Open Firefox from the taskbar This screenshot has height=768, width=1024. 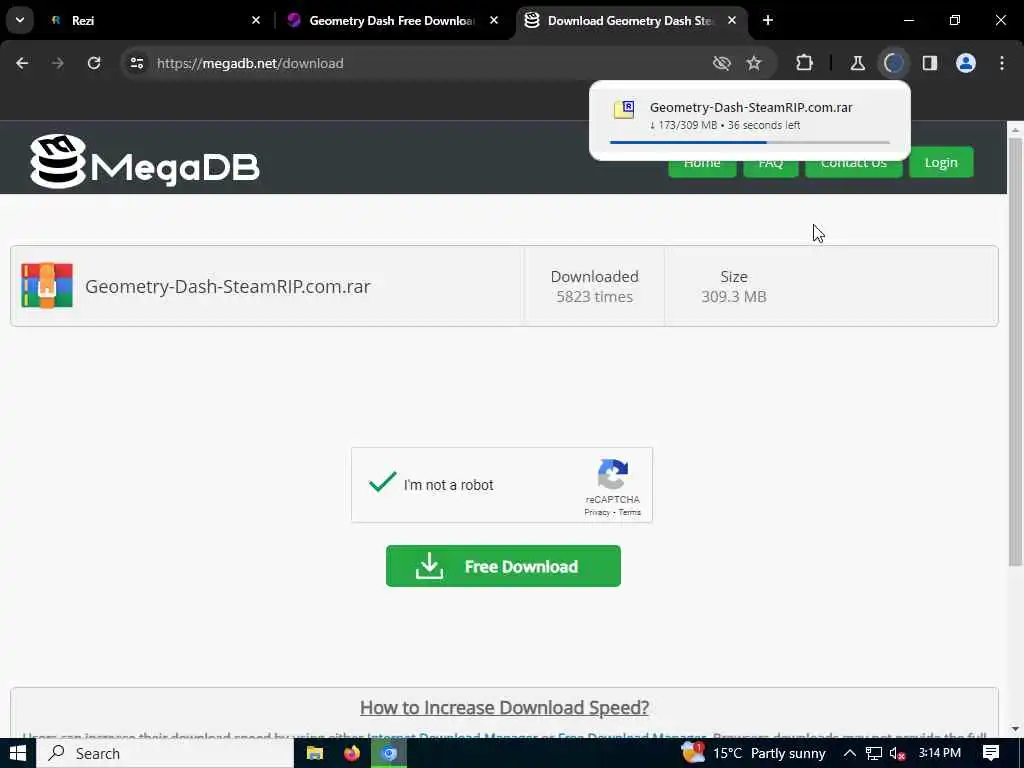351,753
